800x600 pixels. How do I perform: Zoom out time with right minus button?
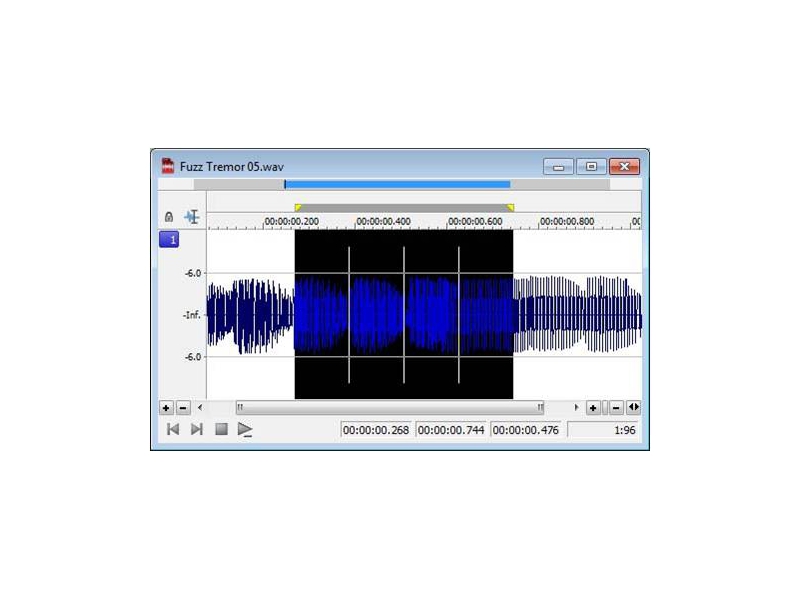(x=616, y=408)
